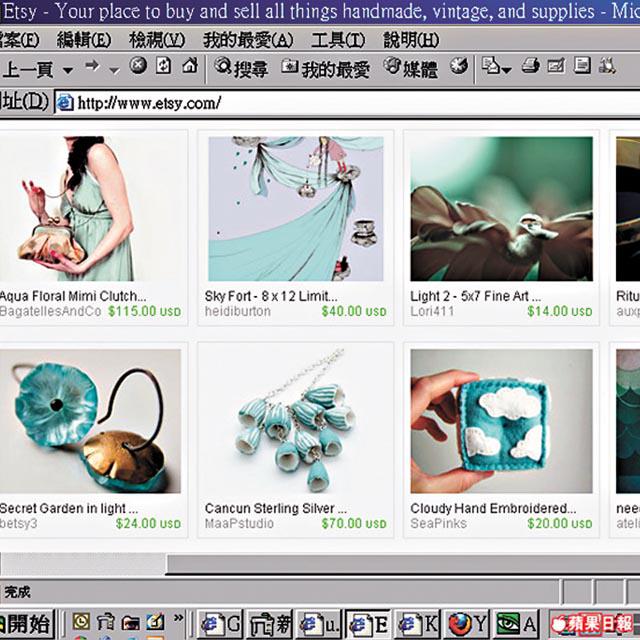The image size is (640, 640).
Task: Click the 開始 Start button
Action: point(26,624)
